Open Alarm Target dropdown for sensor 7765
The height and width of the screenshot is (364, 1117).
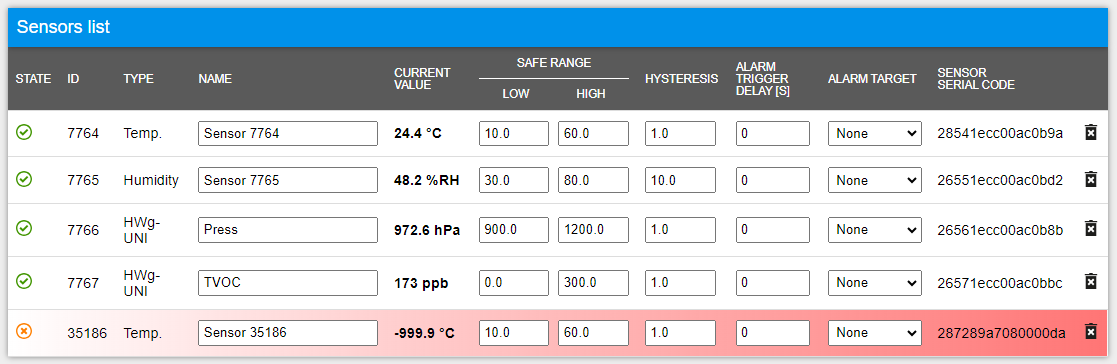click(x=875, y=181)
